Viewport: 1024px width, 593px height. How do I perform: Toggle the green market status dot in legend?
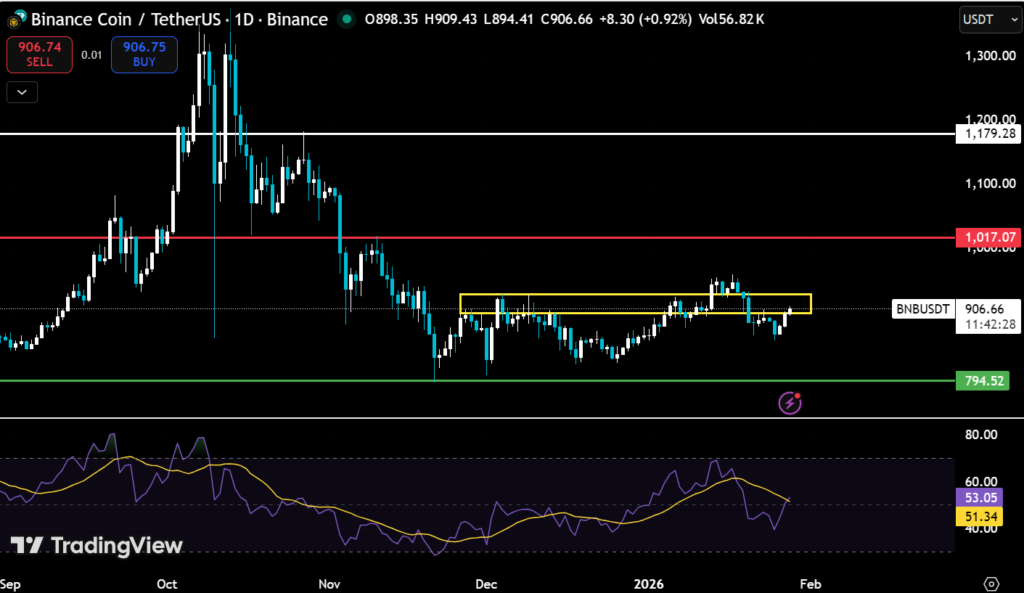[x=345, y=19]
